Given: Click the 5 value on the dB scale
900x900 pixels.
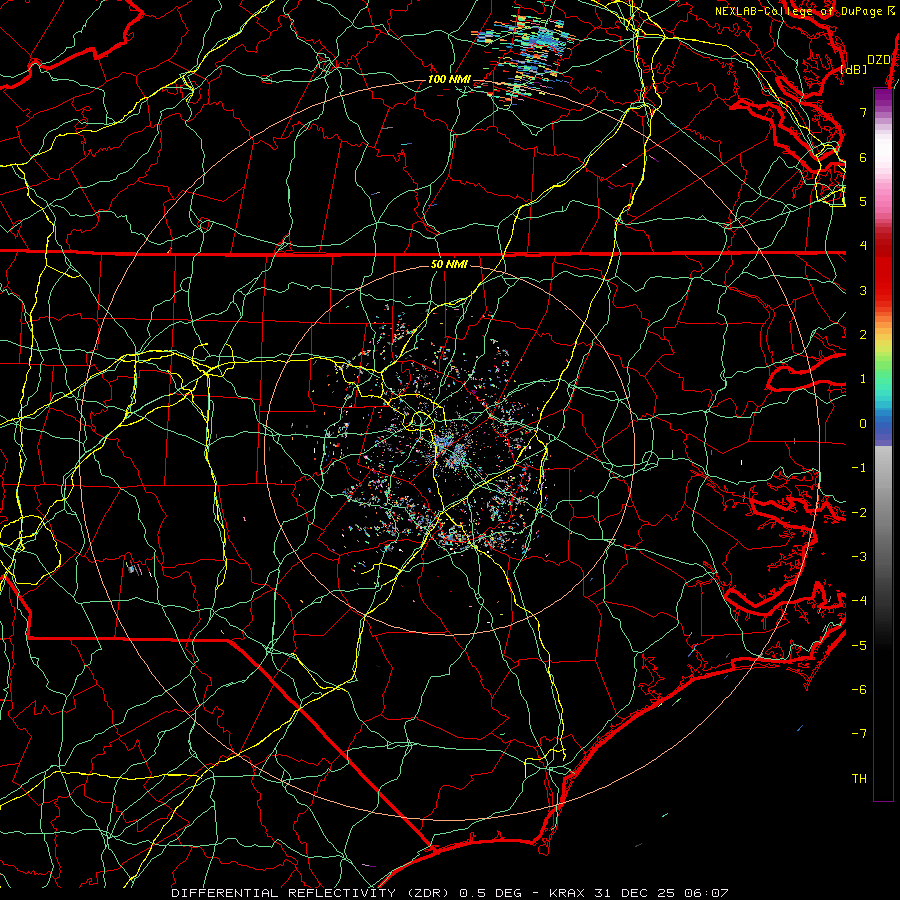Looking at the screenshot, I should click(x=863, y=201).
